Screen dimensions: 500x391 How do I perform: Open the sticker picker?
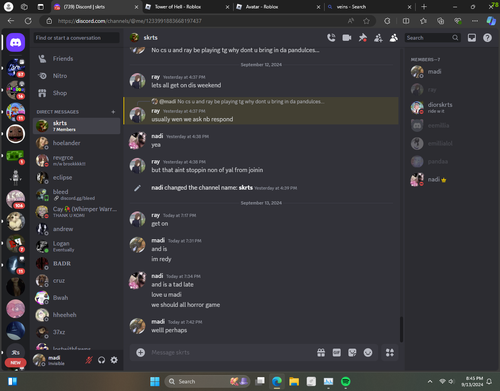pyautogui.click(x=352, y=352)
